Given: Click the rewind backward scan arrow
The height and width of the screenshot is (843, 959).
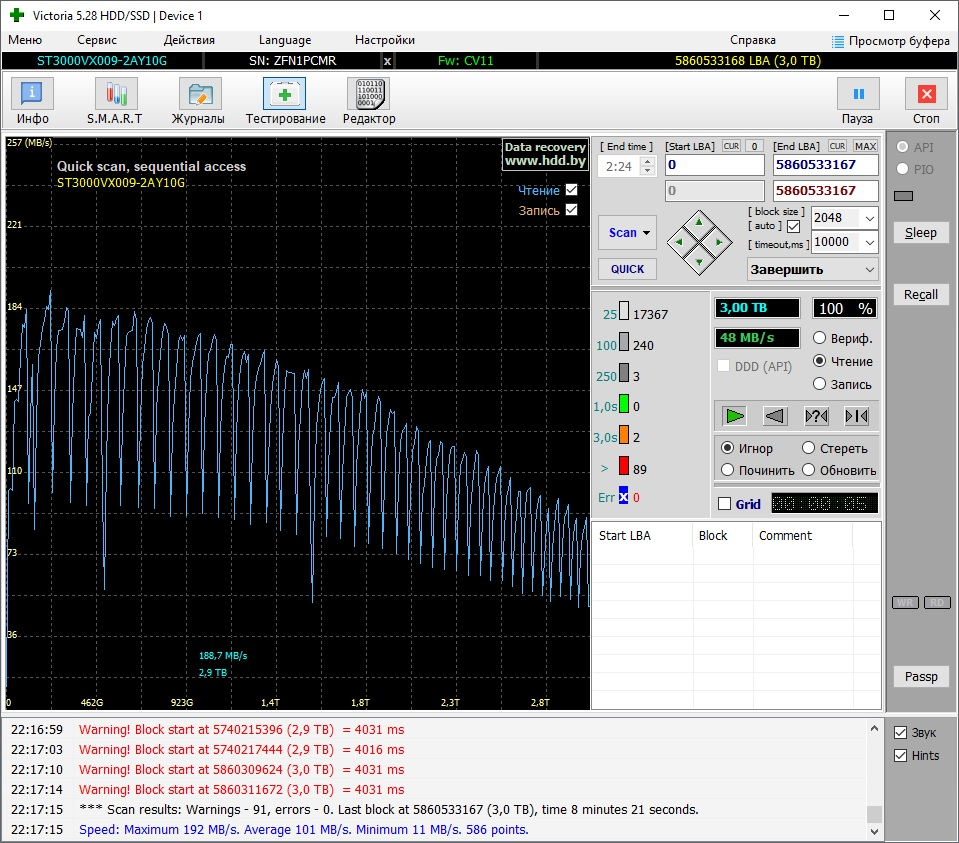Looking at the screenshot, I should pyautogui.click(x=774, y=416).
